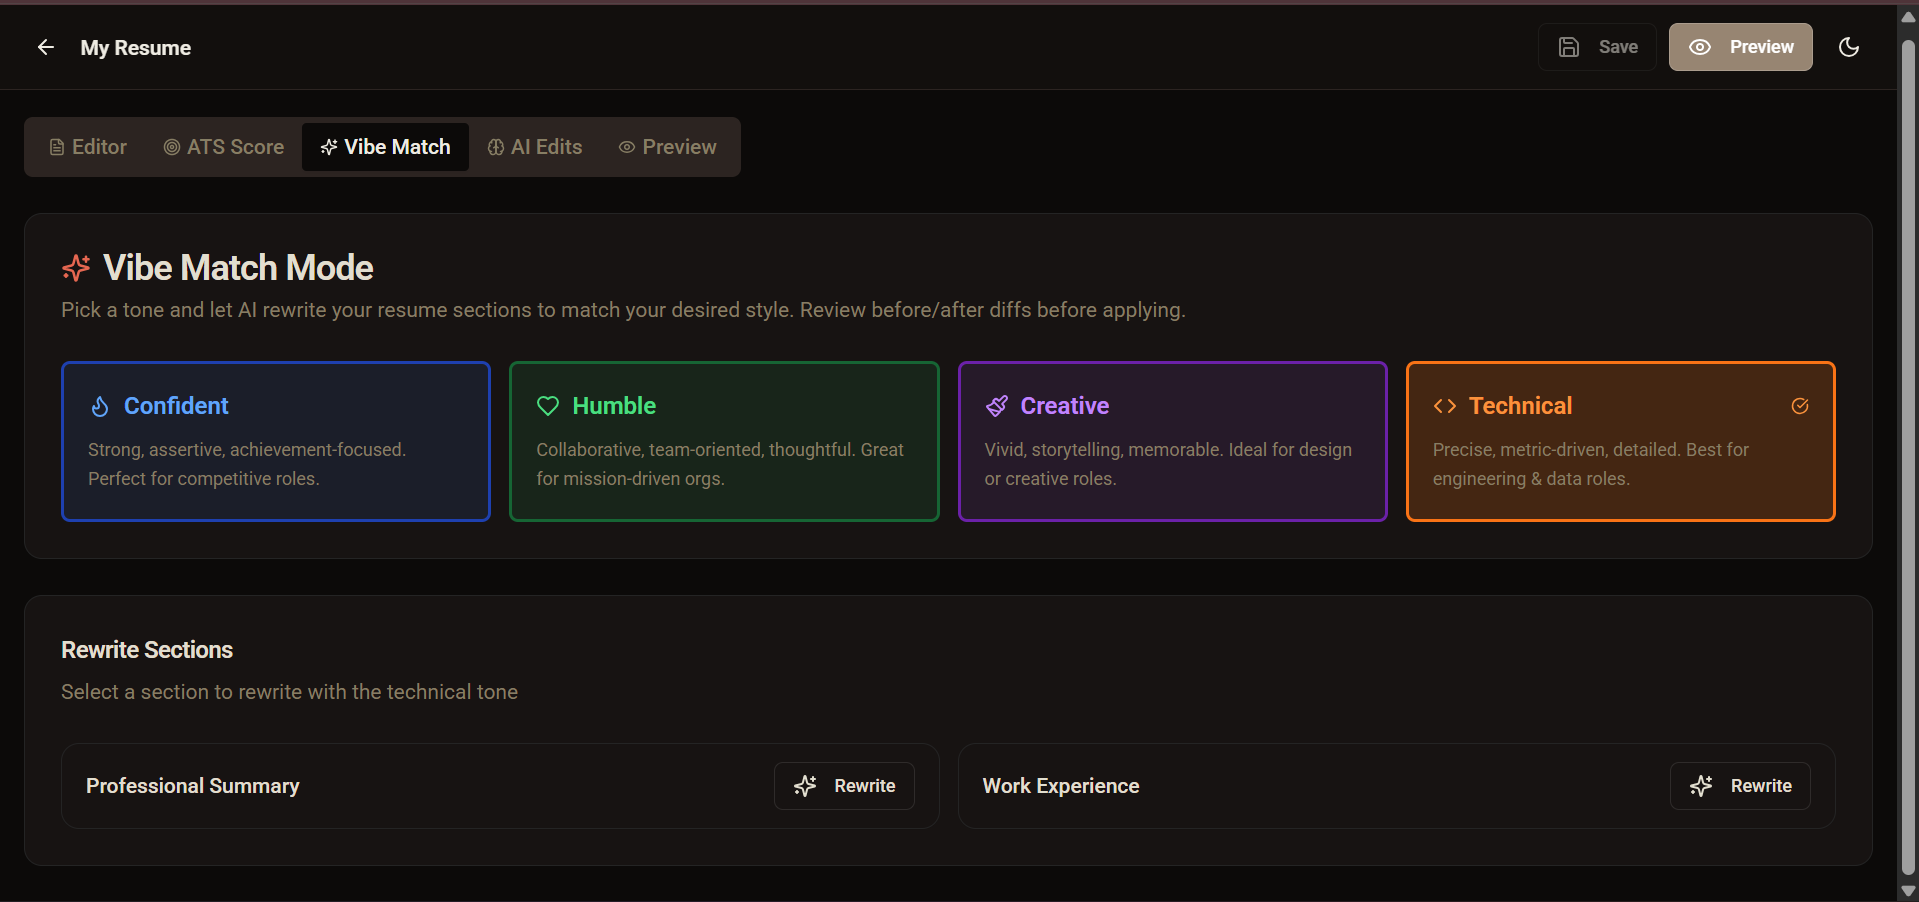
Task: Select the Confident tone card
Action: tap(275, 441)
